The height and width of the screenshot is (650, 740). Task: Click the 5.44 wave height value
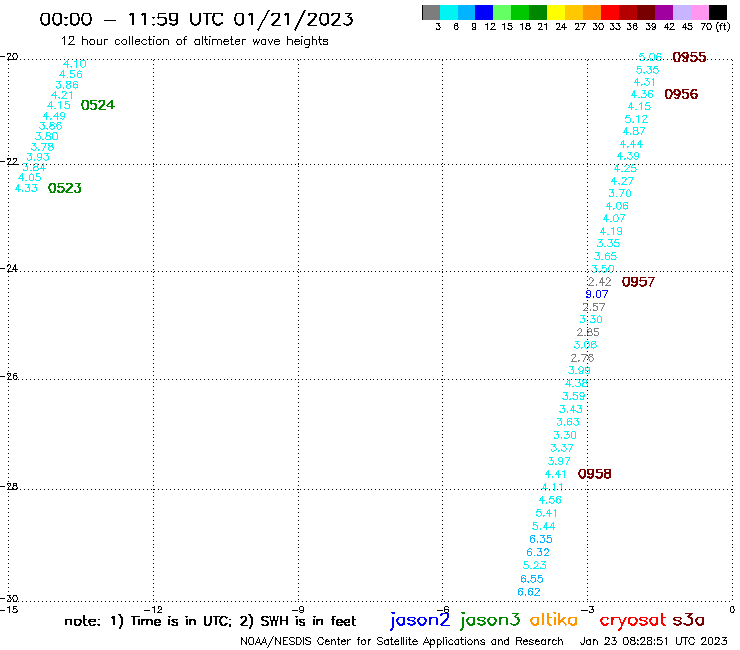(x=544, y=526)
